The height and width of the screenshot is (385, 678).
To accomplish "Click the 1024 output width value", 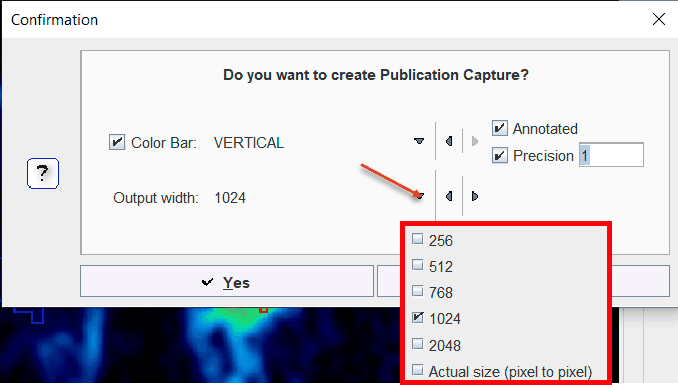I will tap(230, 198).
